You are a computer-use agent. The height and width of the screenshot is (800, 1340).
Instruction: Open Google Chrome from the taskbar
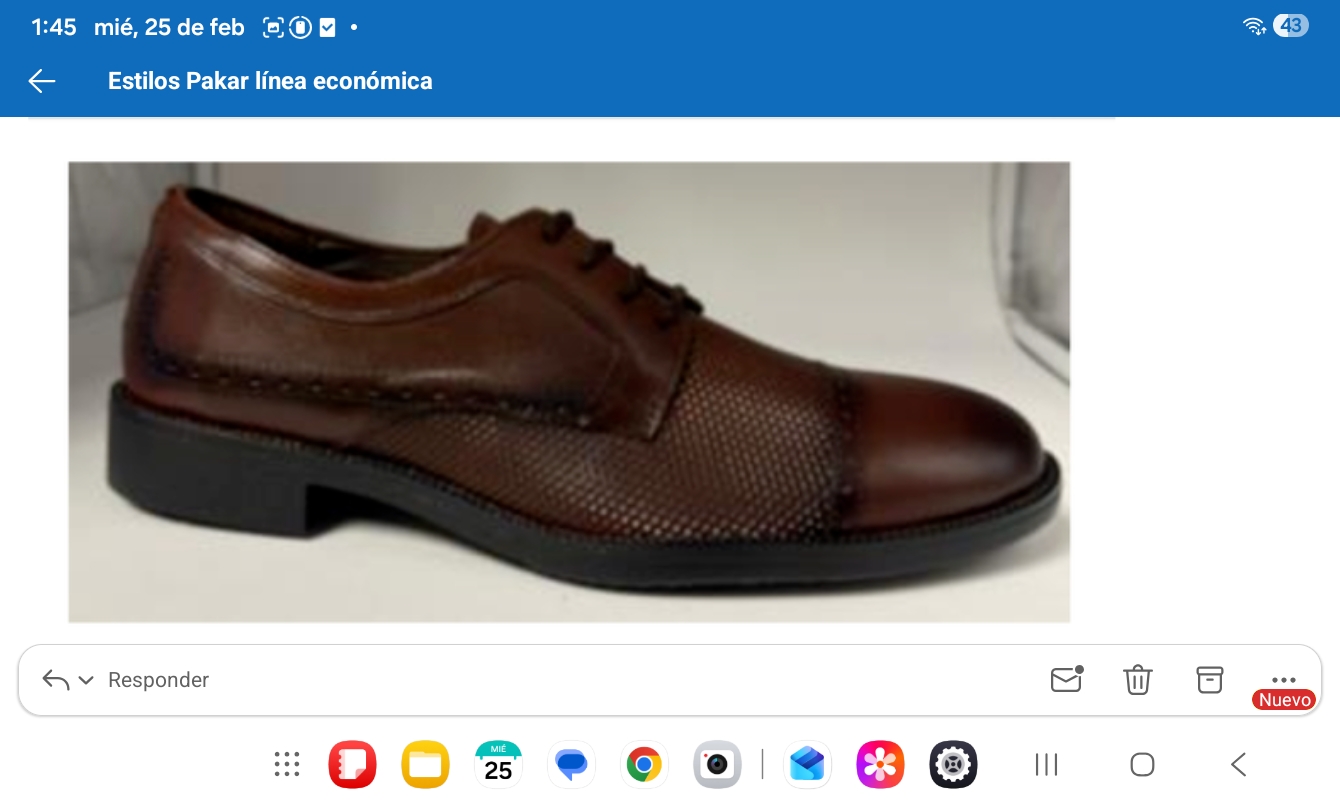(x=644, y=765)
